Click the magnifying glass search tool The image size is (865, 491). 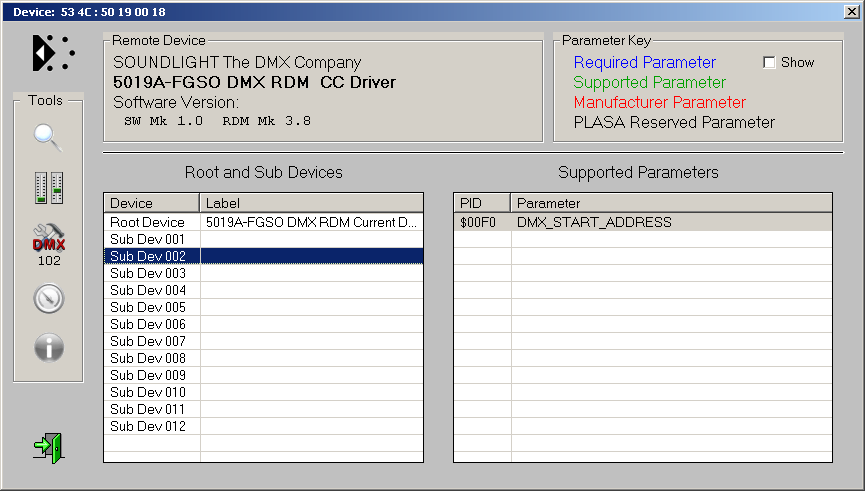[x=48, y=137]
